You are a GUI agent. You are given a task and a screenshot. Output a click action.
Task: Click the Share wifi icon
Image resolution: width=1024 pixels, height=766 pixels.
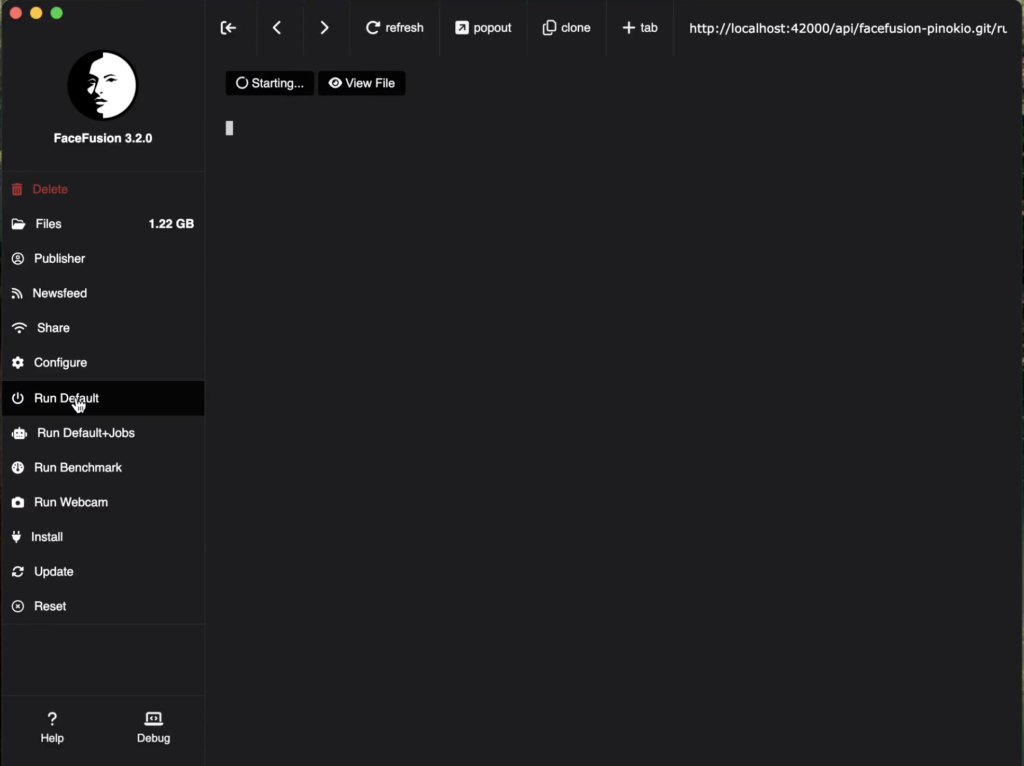coord(19,328)
